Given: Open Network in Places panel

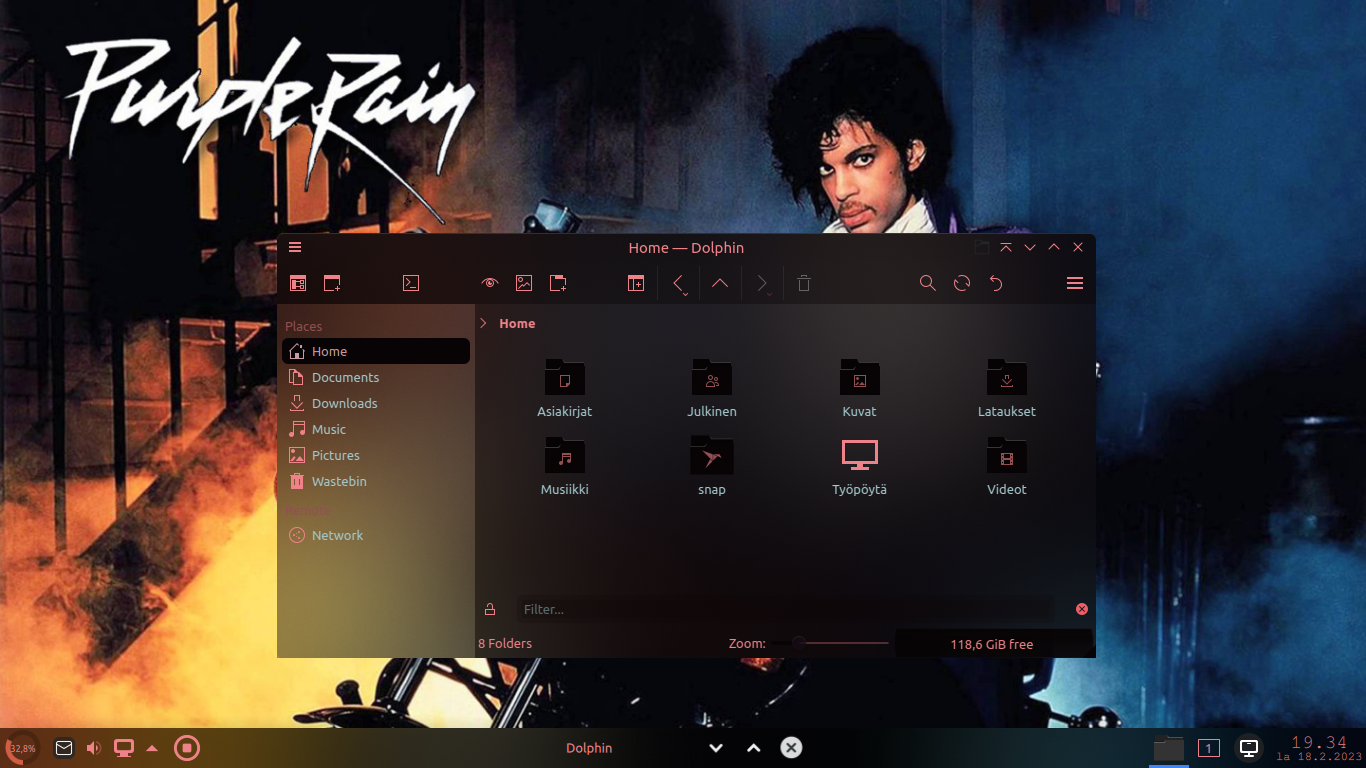Looking at the screenshot, I should coord(376,535).
